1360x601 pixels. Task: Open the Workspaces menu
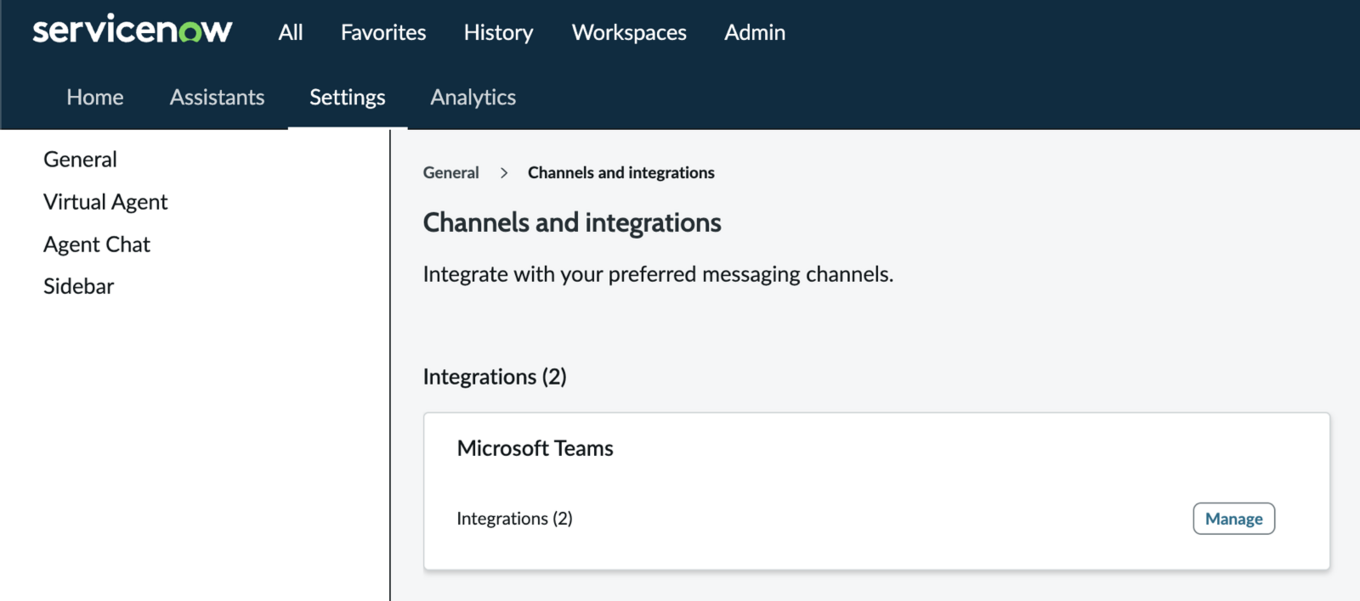pyautogui.click(x=629, y=32)
